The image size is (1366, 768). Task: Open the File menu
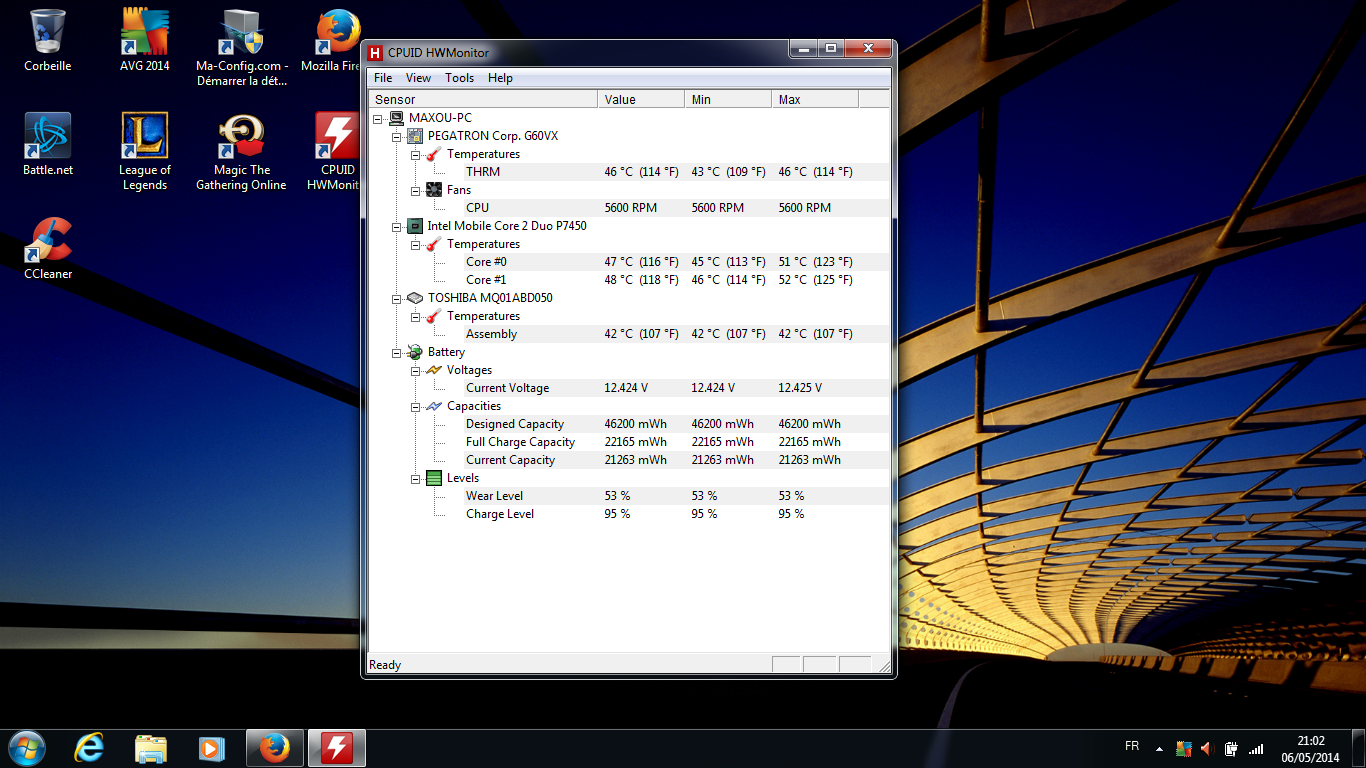coord(383,78)
